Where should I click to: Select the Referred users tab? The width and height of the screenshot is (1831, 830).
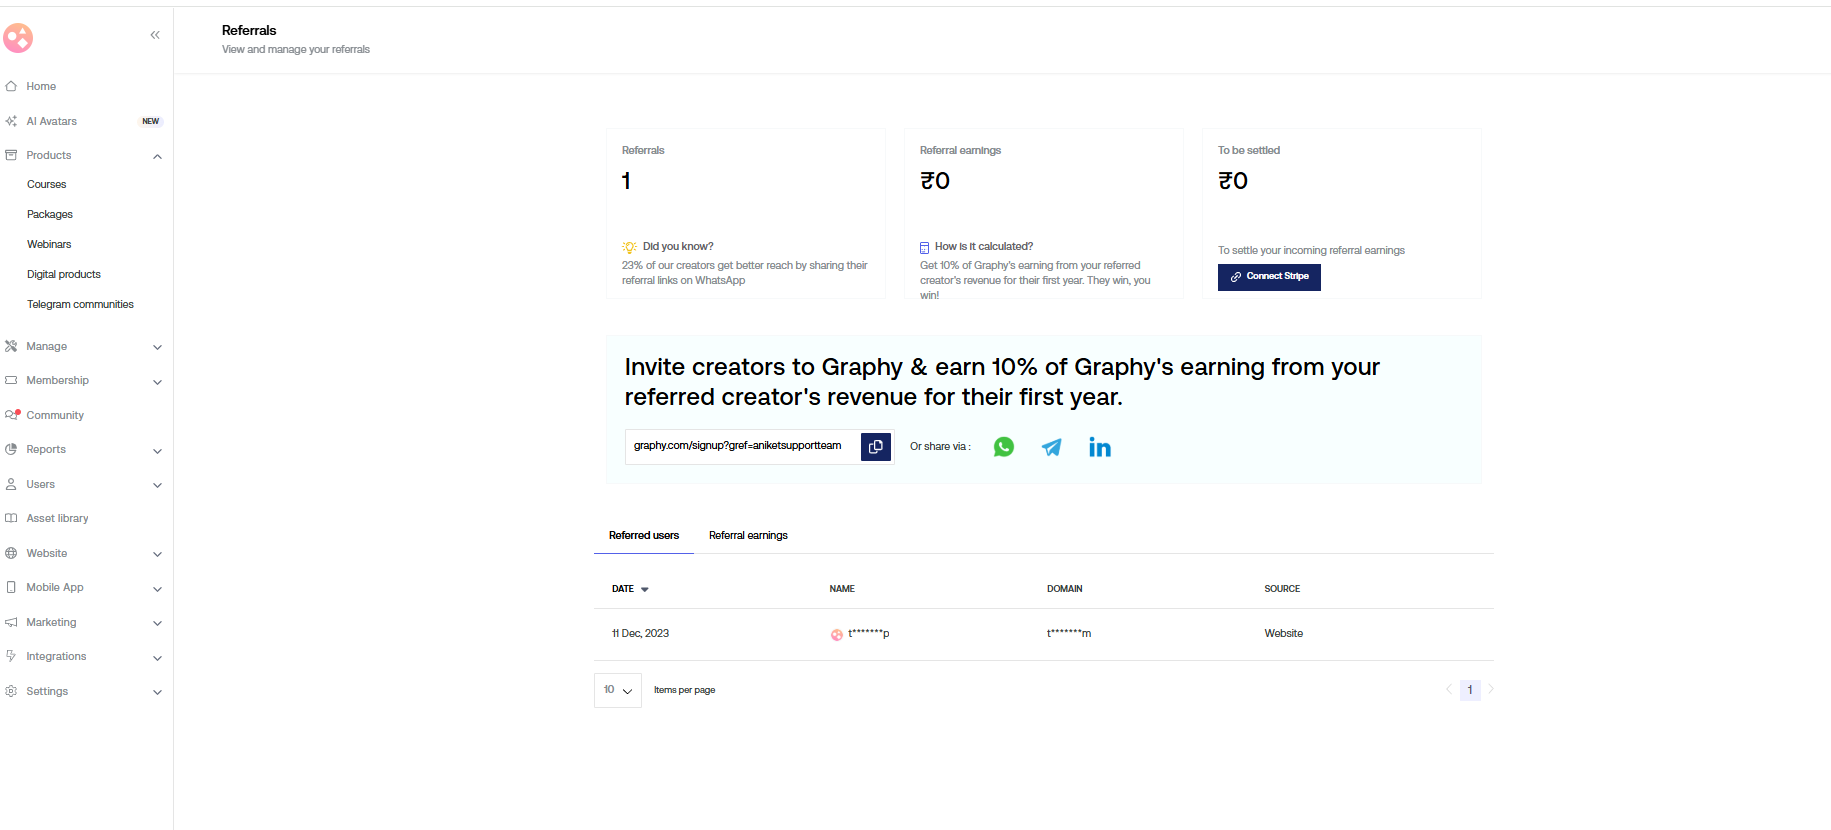click(644, 536)
